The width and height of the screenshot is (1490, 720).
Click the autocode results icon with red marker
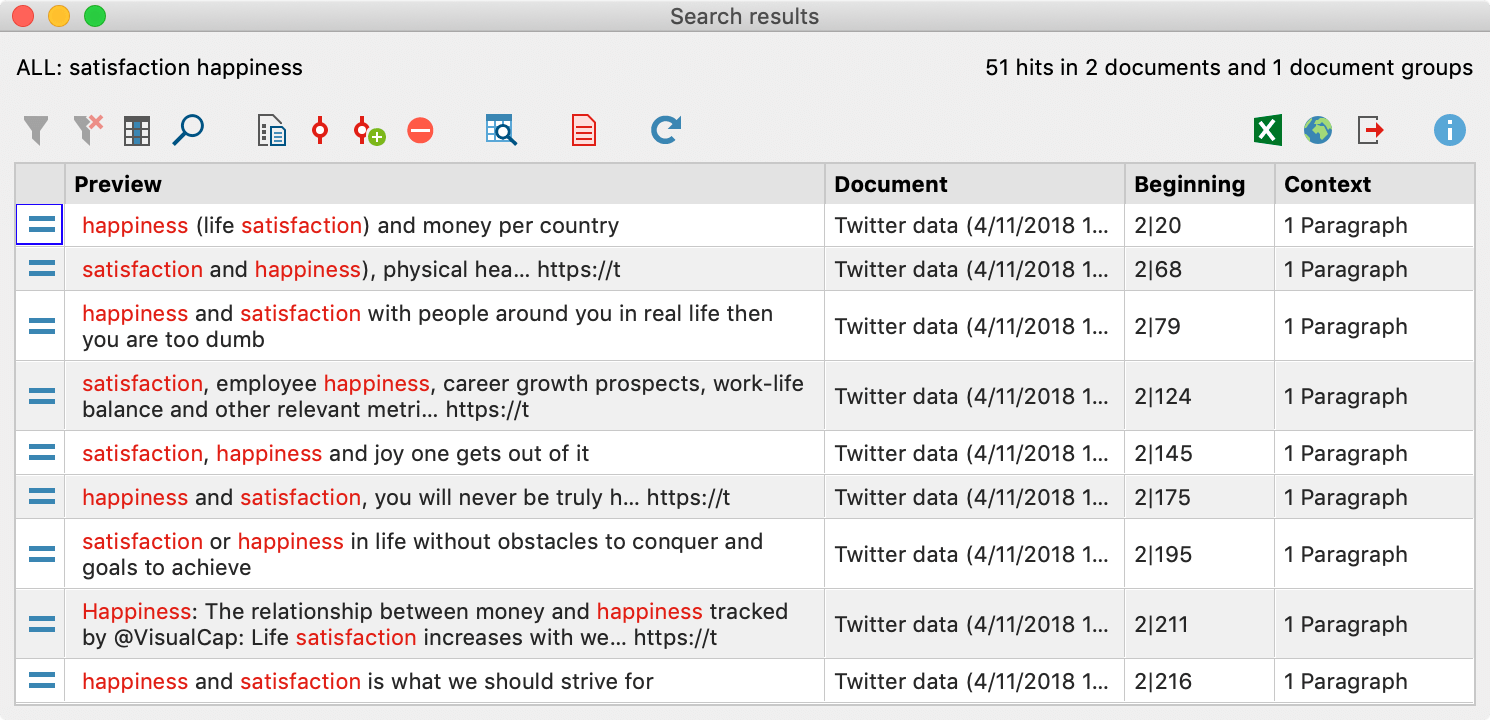320,130
